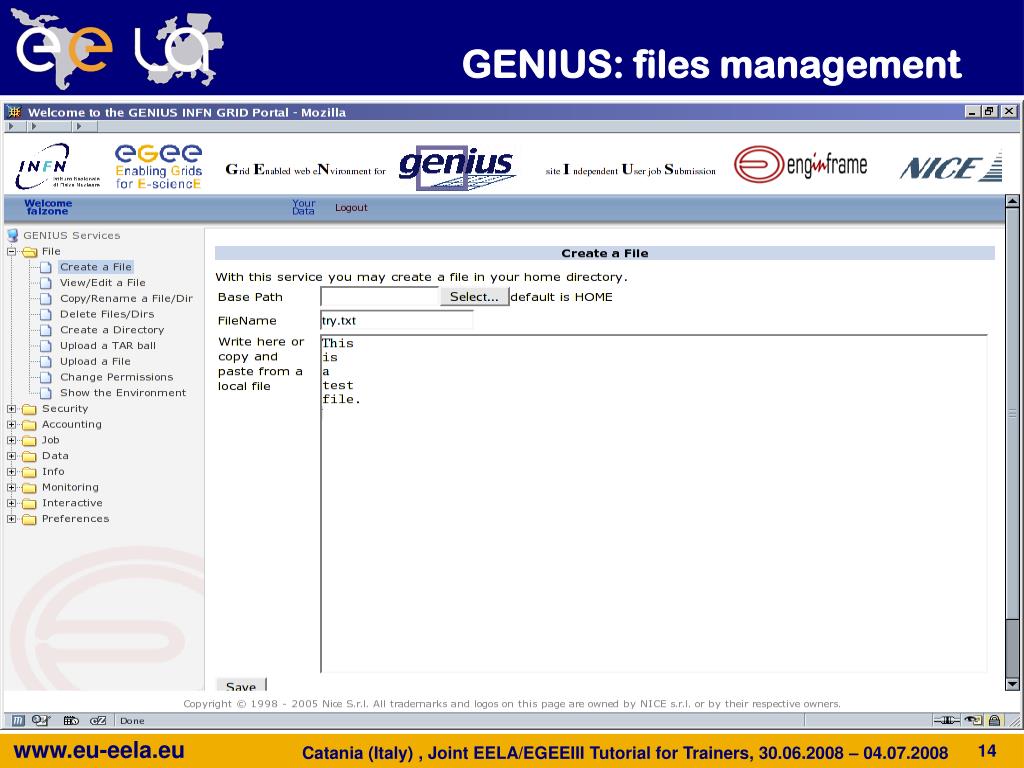Click the Interactive folder icon
The height and width of the screenshot is (768, 1024).
[x=29, y=504]
